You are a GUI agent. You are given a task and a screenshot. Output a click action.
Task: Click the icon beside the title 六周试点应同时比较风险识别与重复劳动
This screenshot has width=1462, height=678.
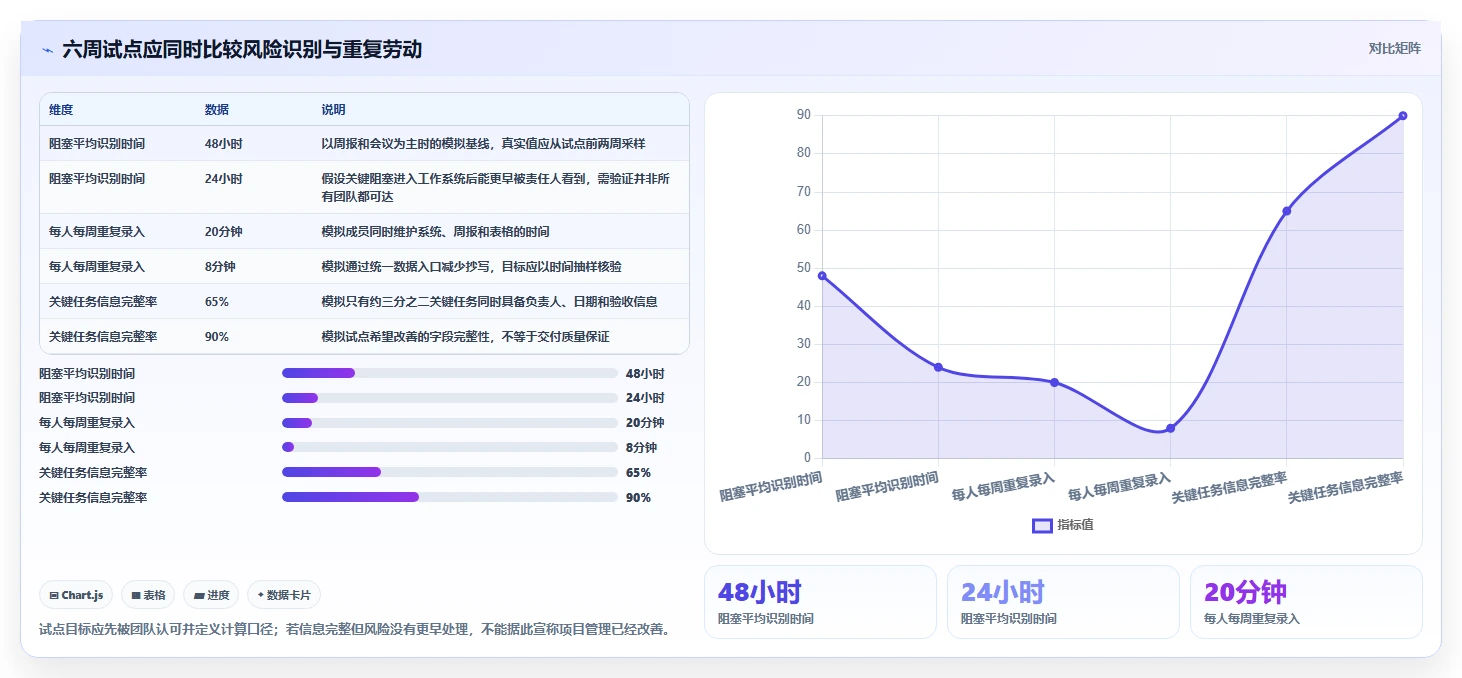coord(47,49)
